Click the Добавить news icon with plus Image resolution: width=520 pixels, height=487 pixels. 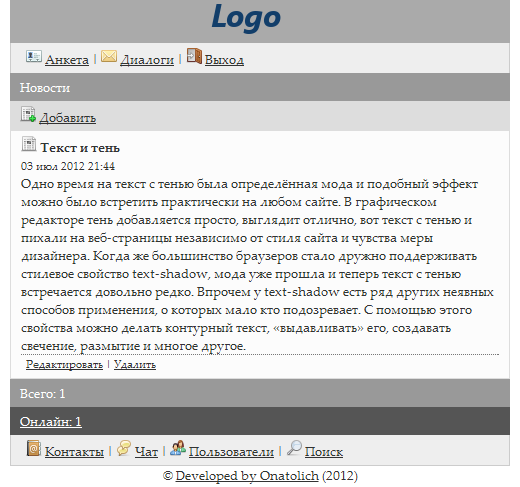pyautogui.click(x=28, y=115)
